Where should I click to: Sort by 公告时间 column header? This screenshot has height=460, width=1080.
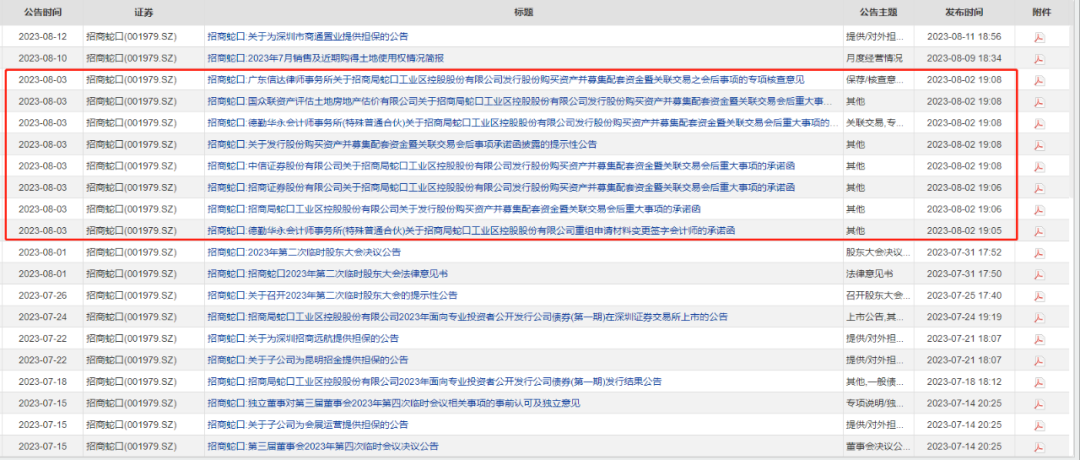click(x=42, y=12)
